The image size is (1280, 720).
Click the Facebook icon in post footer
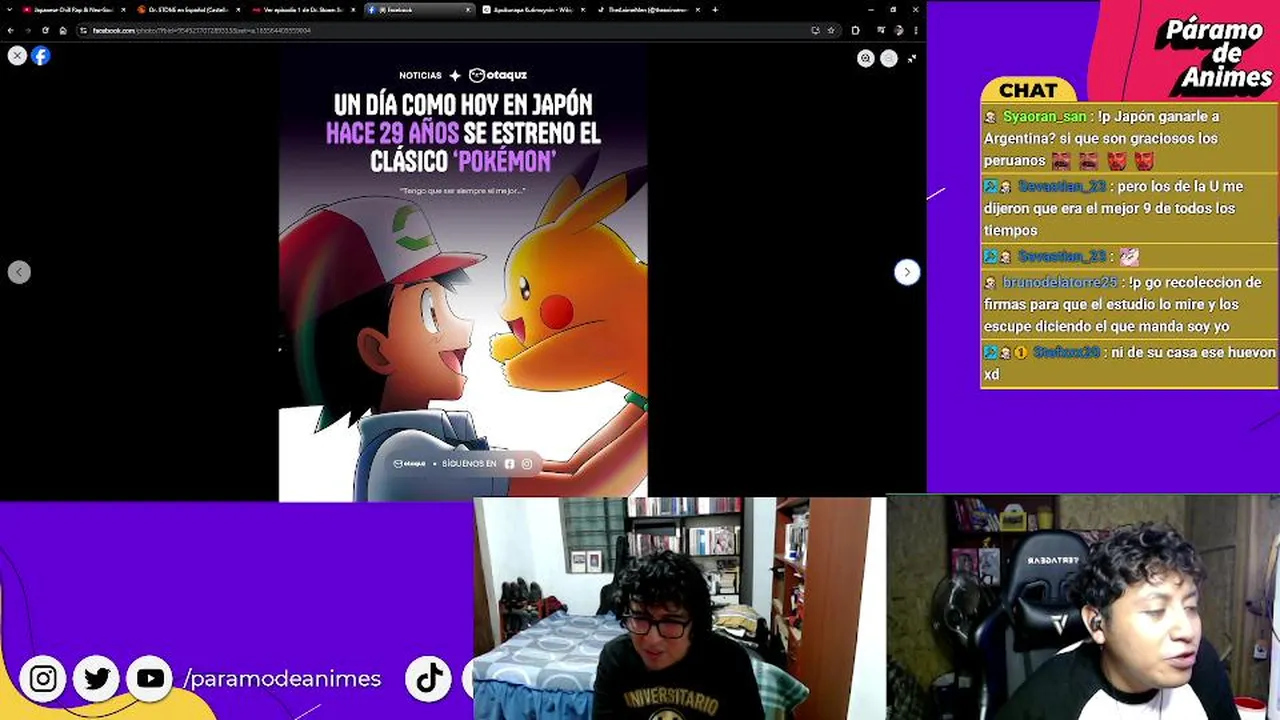tap(510, 464)
